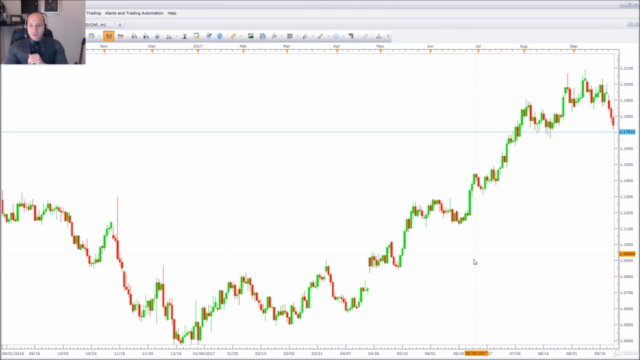Click the orange 1.09404 price label
The width and height of the screenshot is (640, 360).
coord(627,254)
